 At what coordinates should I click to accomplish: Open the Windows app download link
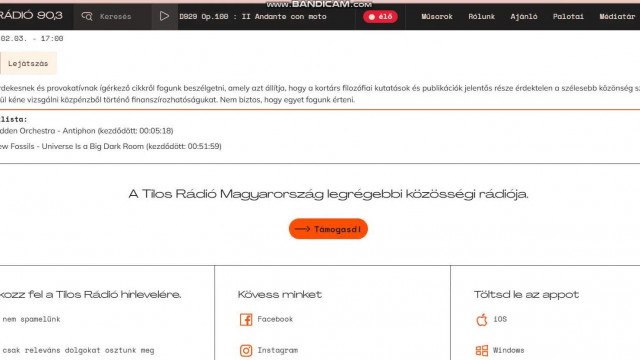508,350
